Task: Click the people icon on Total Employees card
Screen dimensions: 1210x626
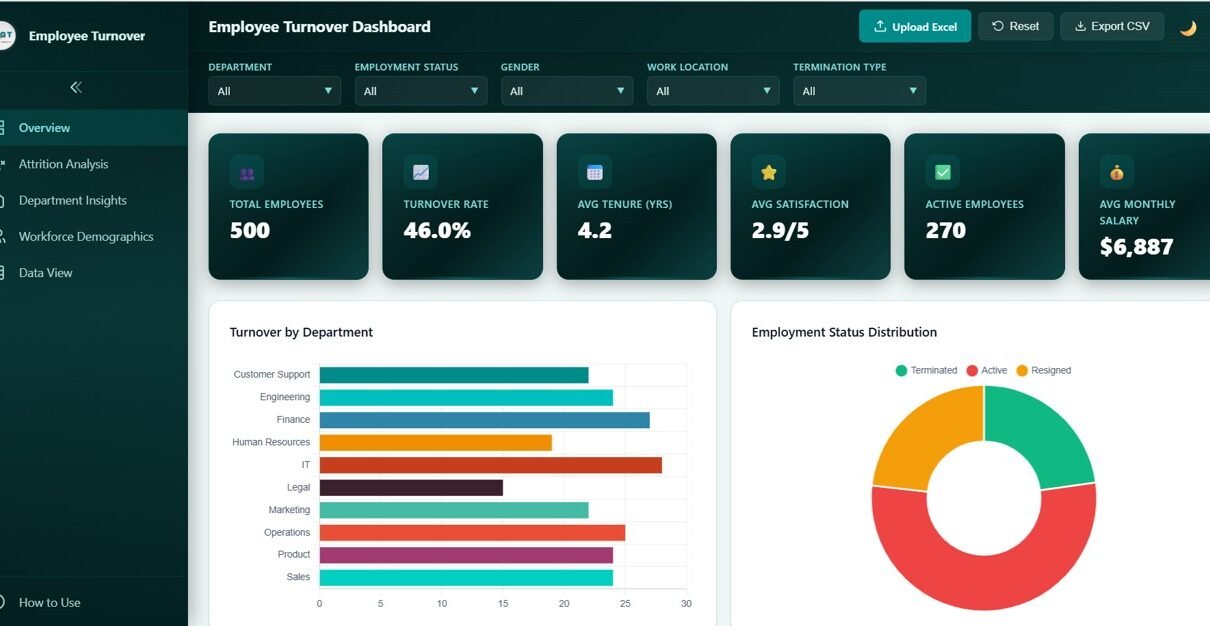Action: (246, 172)
